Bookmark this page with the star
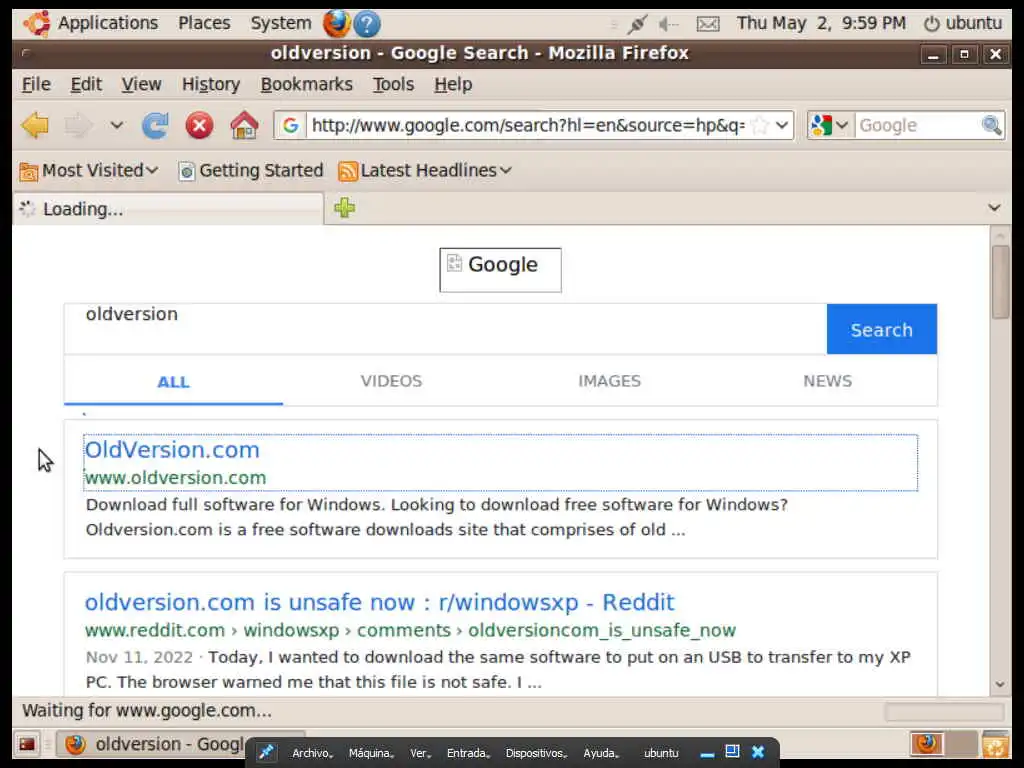This screenshot has width=1024, height=768. point(760,125)
